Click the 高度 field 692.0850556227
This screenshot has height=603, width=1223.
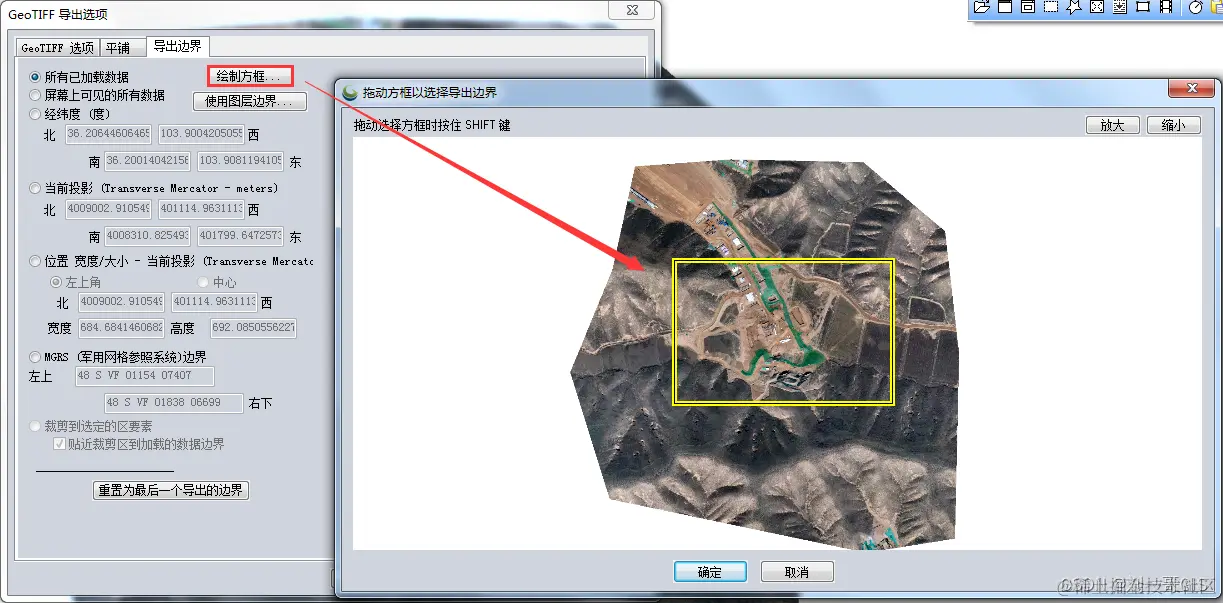(x=253, y=327)
